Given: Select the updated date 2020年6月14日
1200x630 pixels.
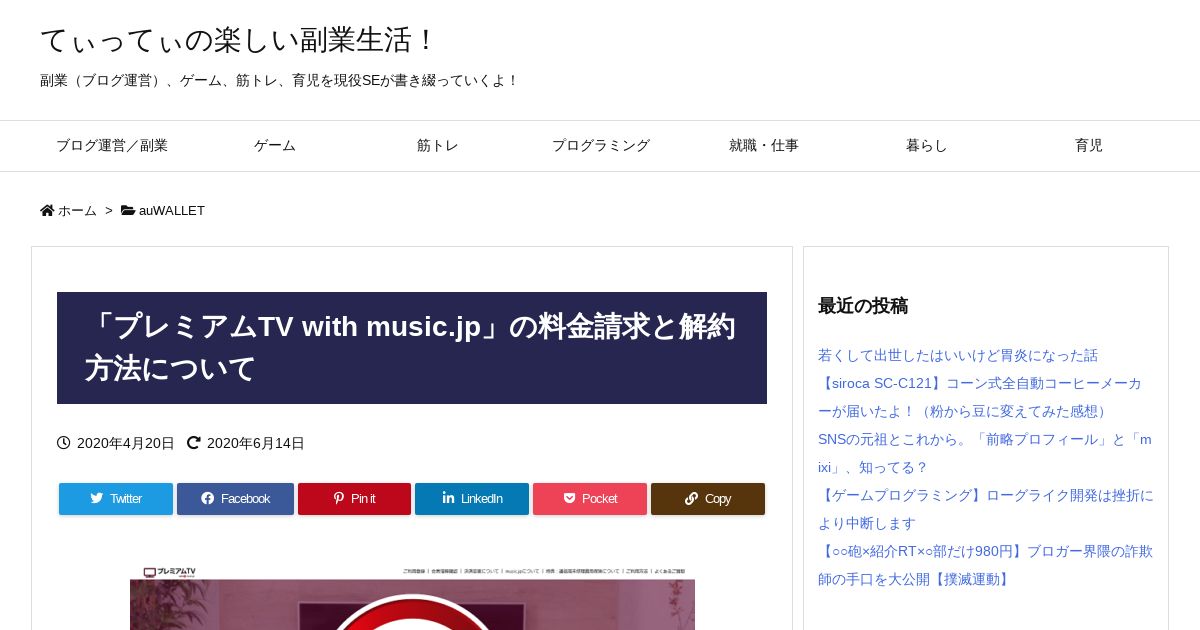Looking at the screenshot, I should pyautogui.click(x=256, y=443).
